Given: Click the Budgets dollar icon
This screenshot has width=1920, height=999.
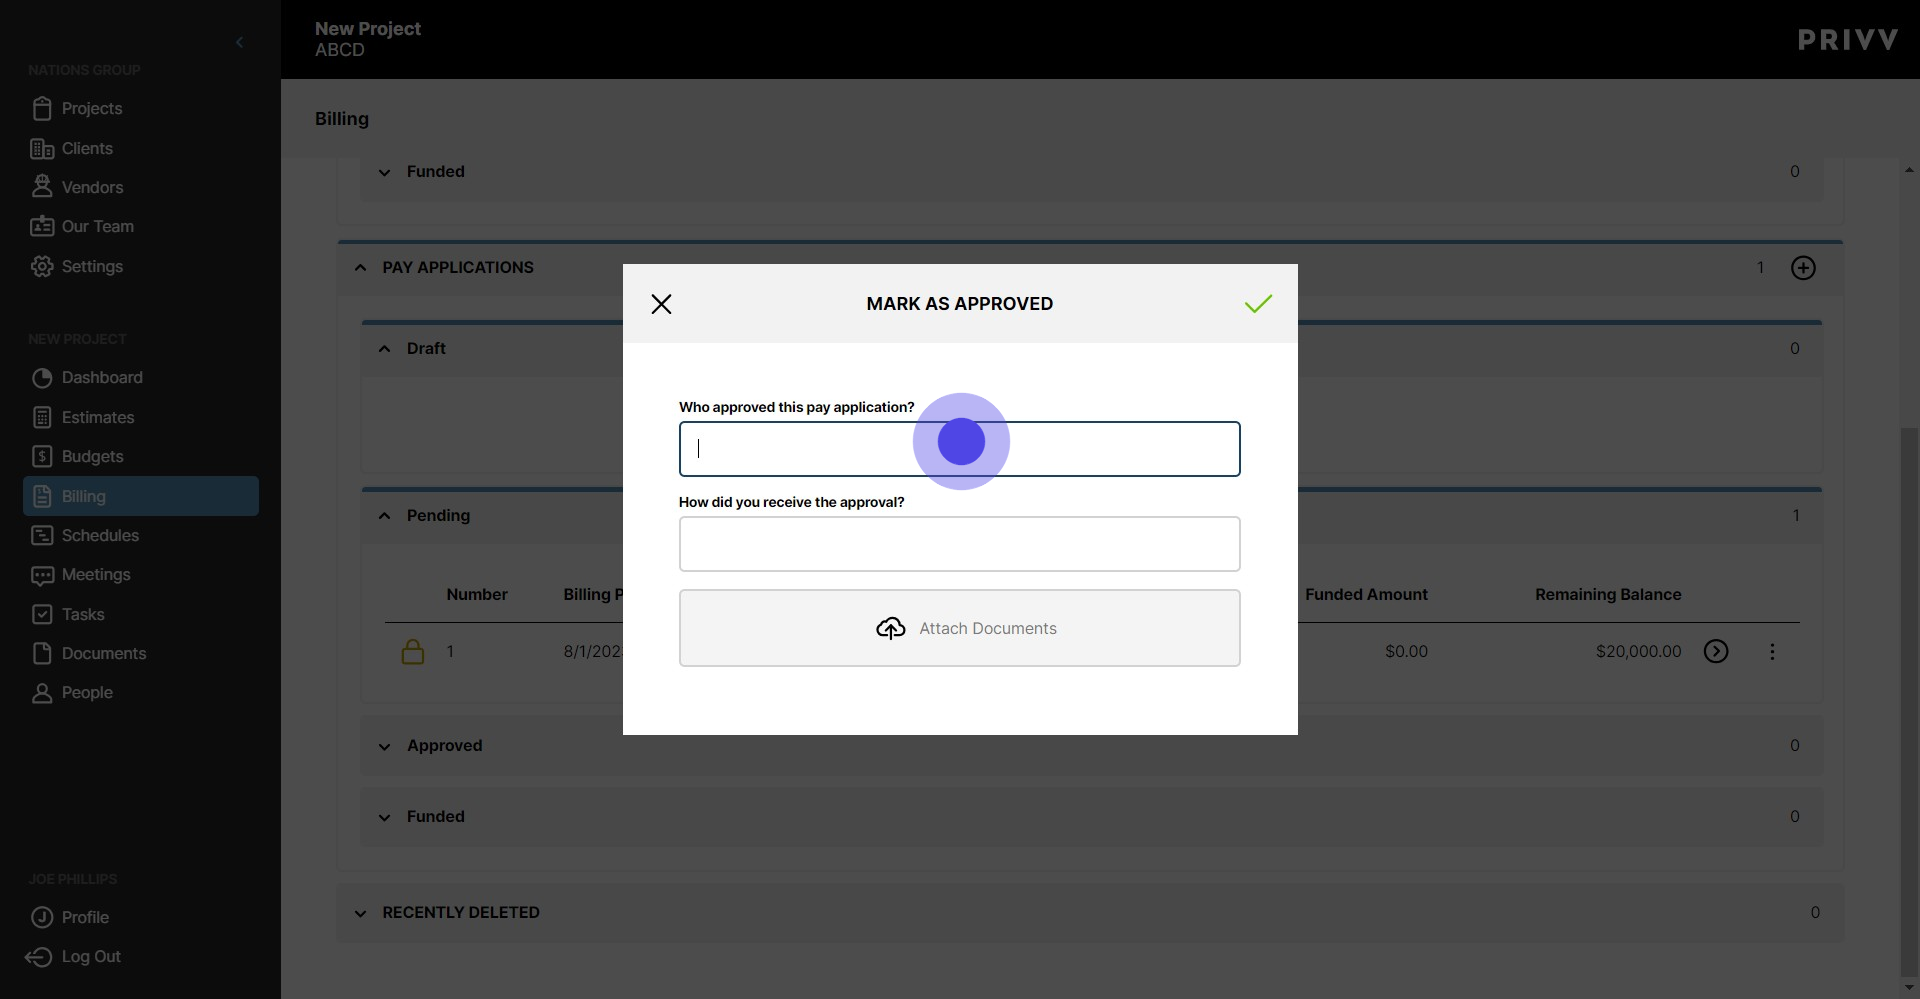Looking at the screenshot, I should [x=42, y=456].
